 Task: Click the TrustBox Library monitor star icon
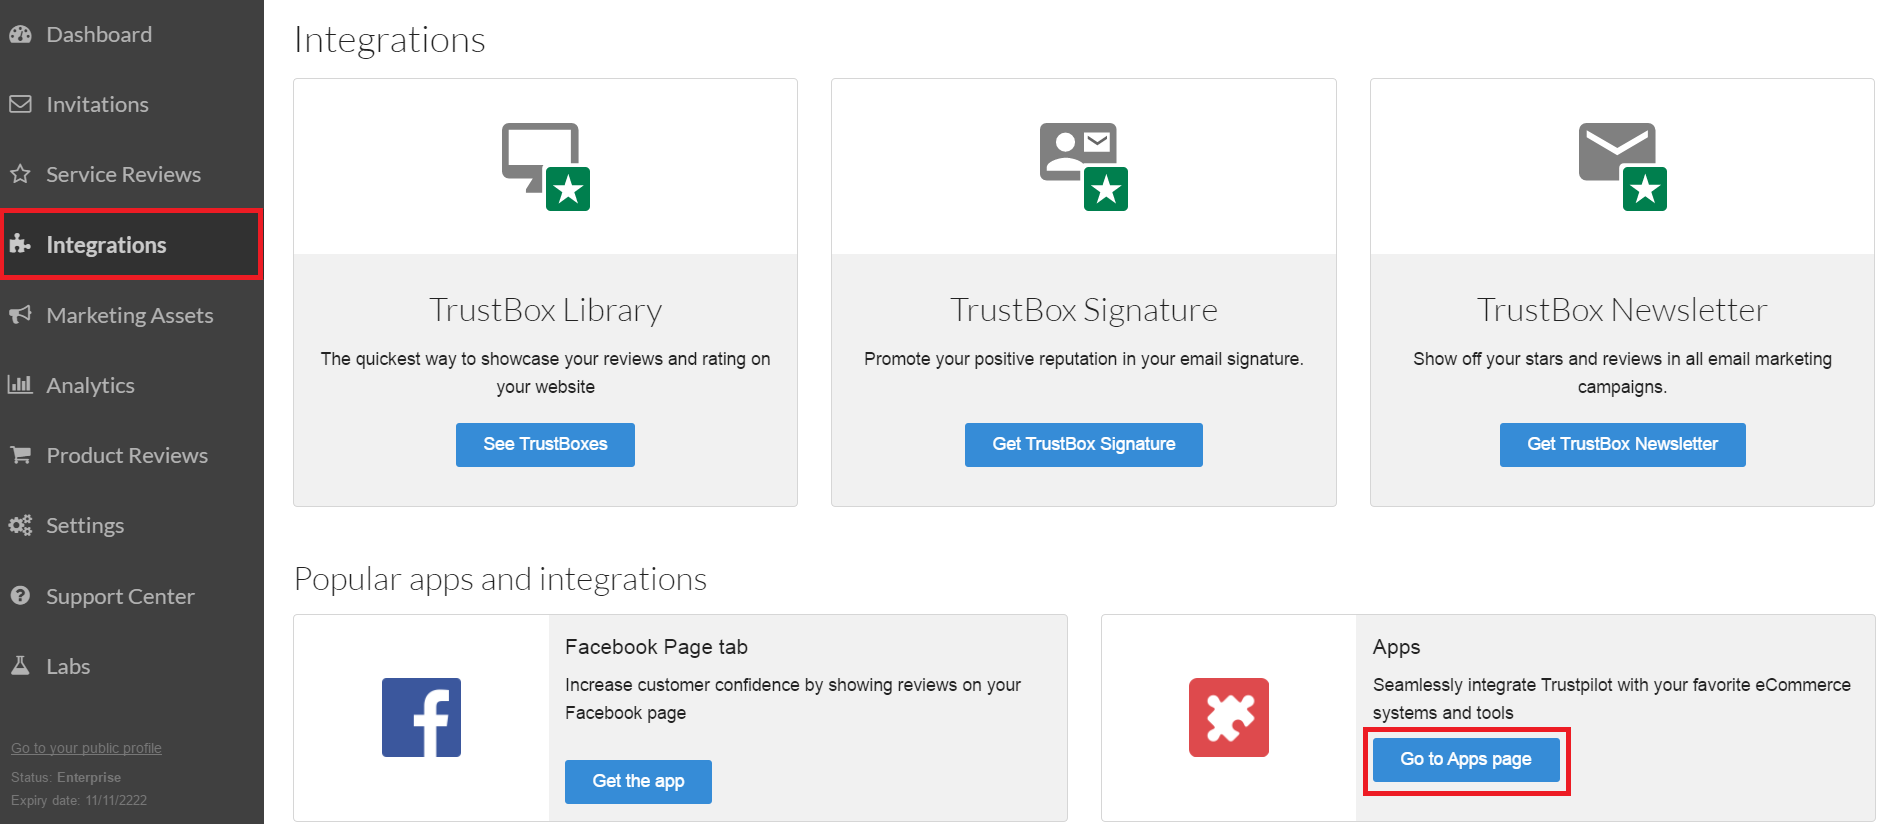pos(546,166)
